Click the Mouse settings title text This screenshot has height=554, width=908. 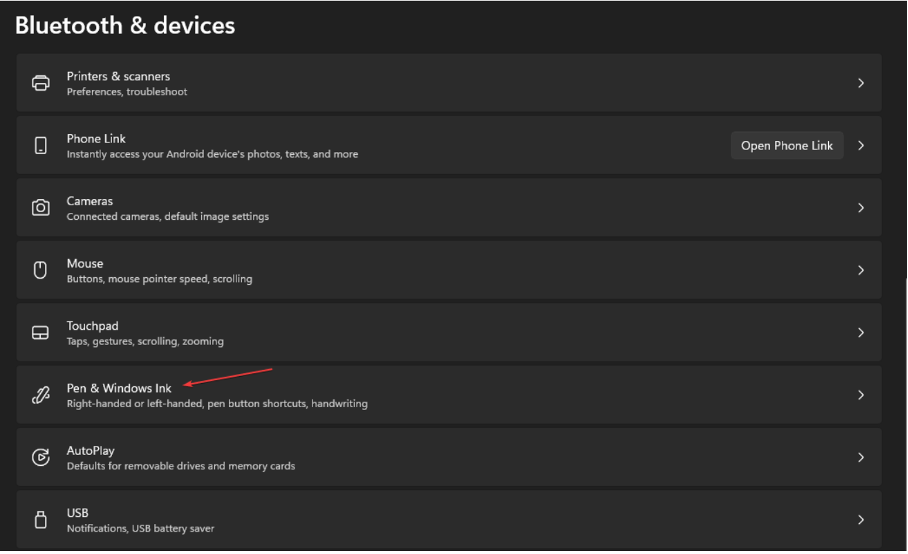(x=85, y=263)
